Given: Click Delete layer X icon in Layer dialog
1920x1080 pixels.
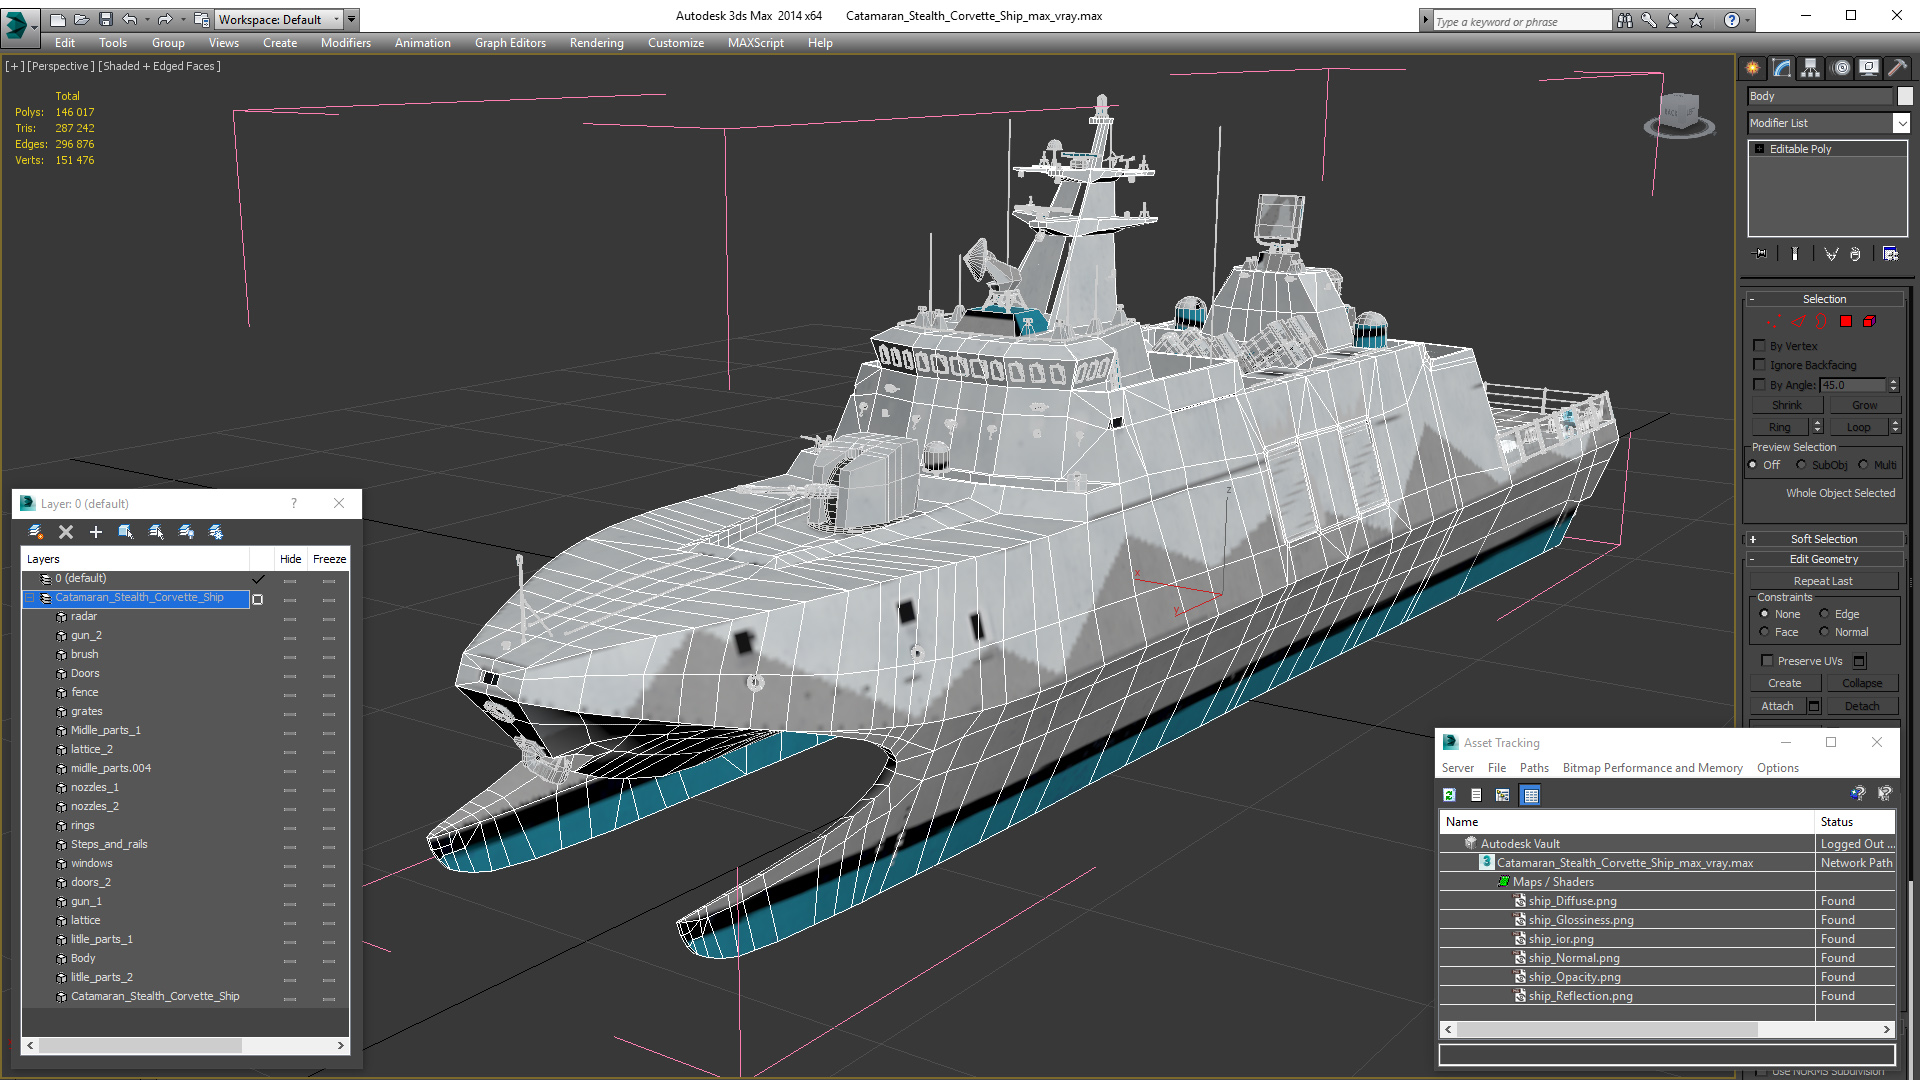Looking at the screenshot, I should (x=66, y=532).
